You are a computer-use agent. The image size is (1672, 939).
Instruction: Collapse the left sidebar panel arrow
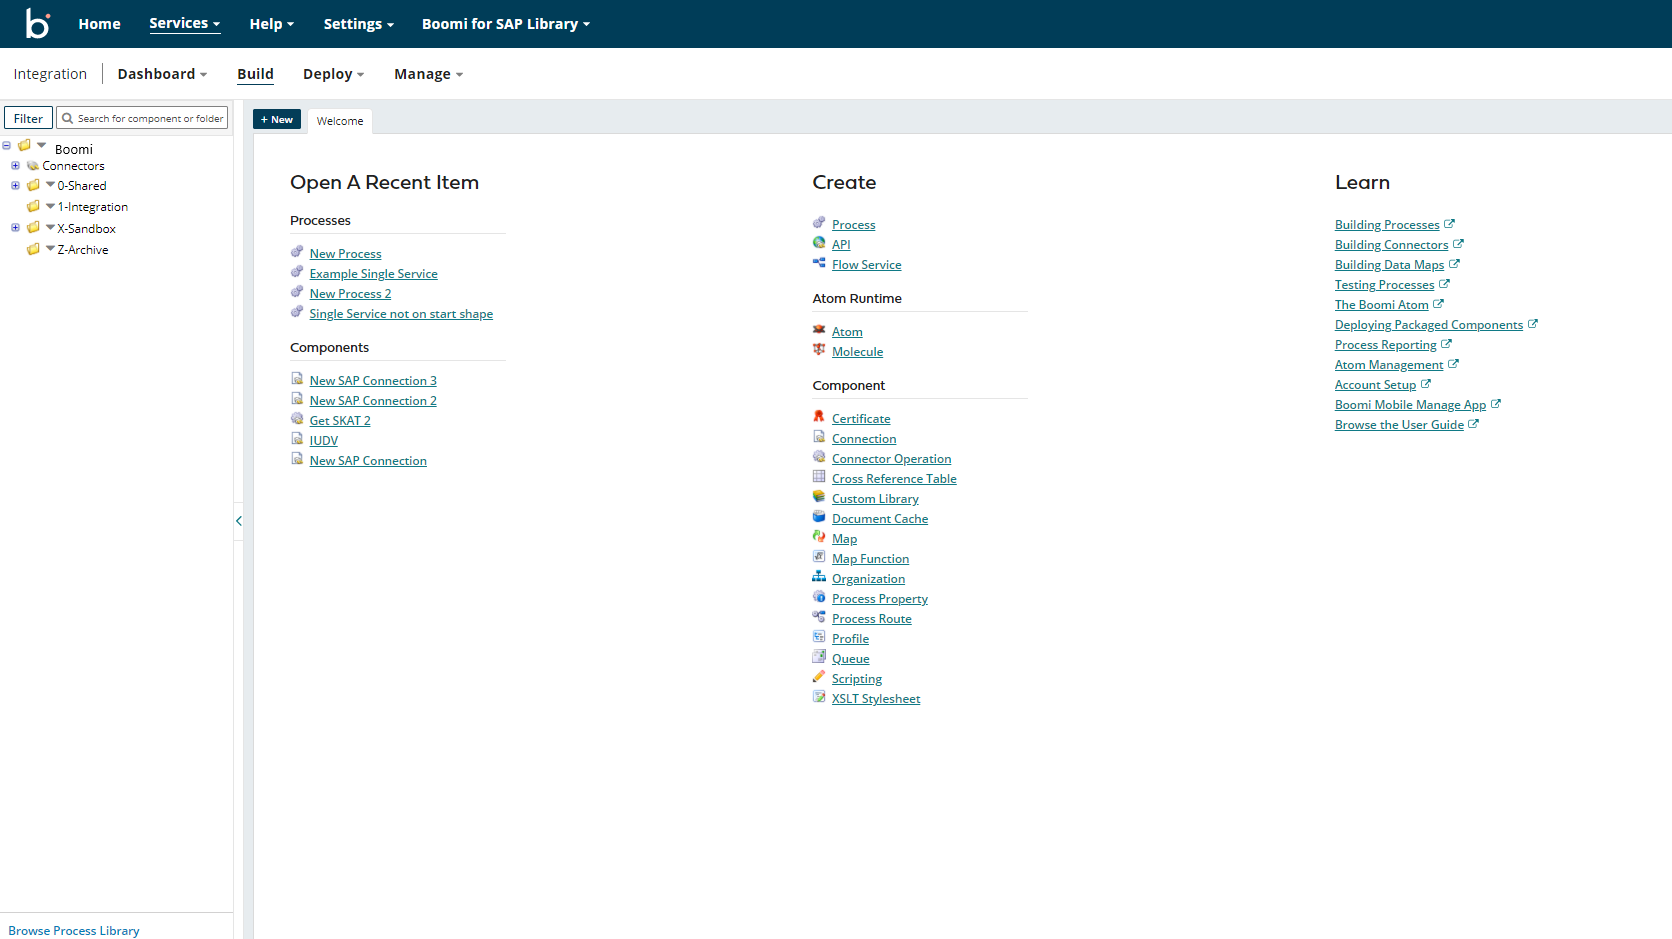238,521
